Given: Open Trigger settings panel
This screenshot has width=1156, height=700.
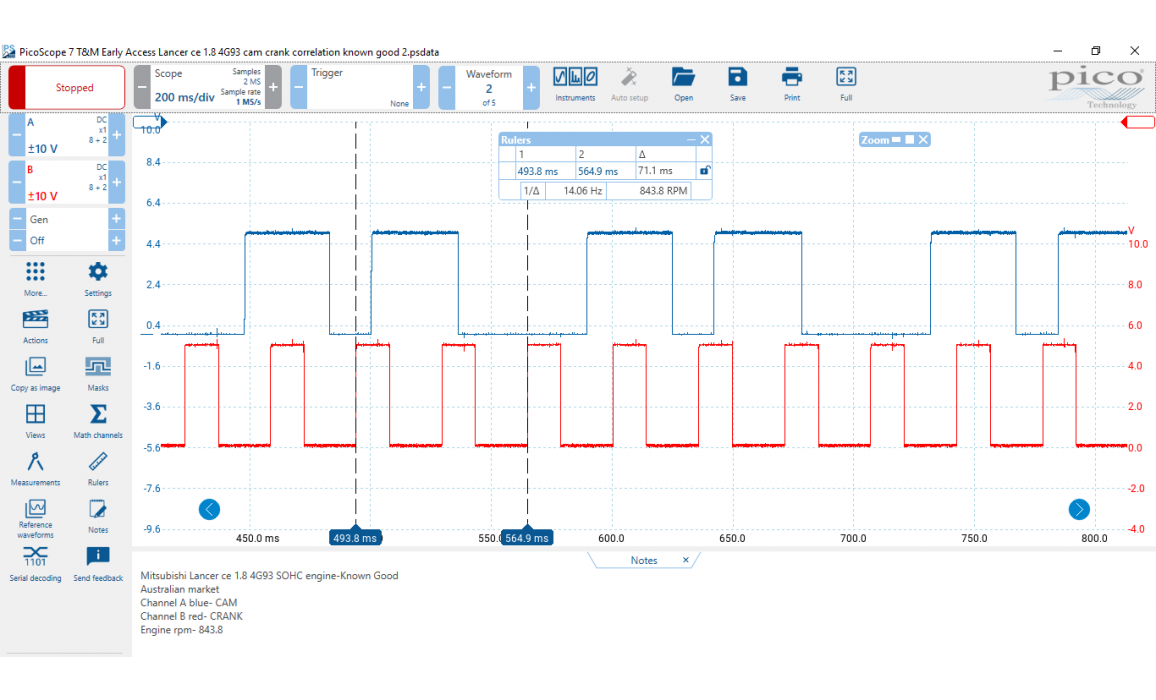Looking at the screenshot, I should click(360, 88).
